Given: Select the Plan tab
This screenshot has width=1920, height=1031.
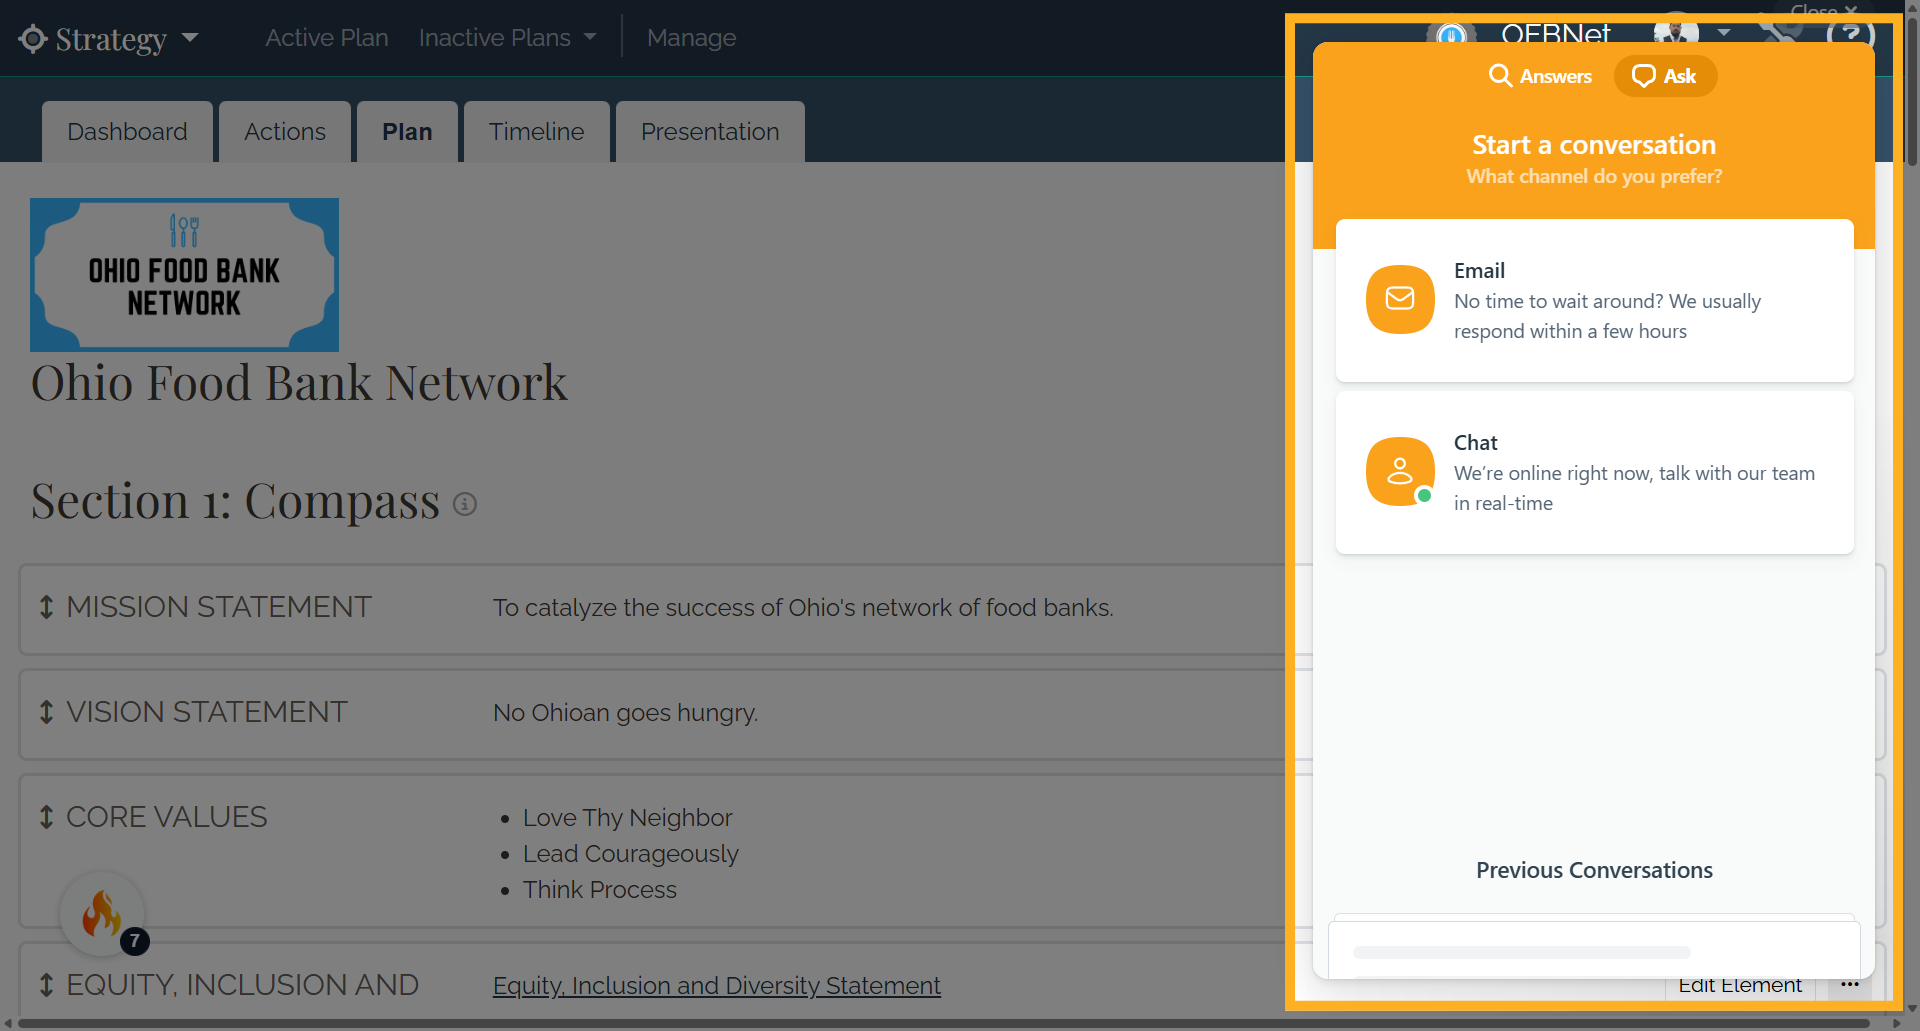Looking at the screenshot, I should click(x=407, y=132).
